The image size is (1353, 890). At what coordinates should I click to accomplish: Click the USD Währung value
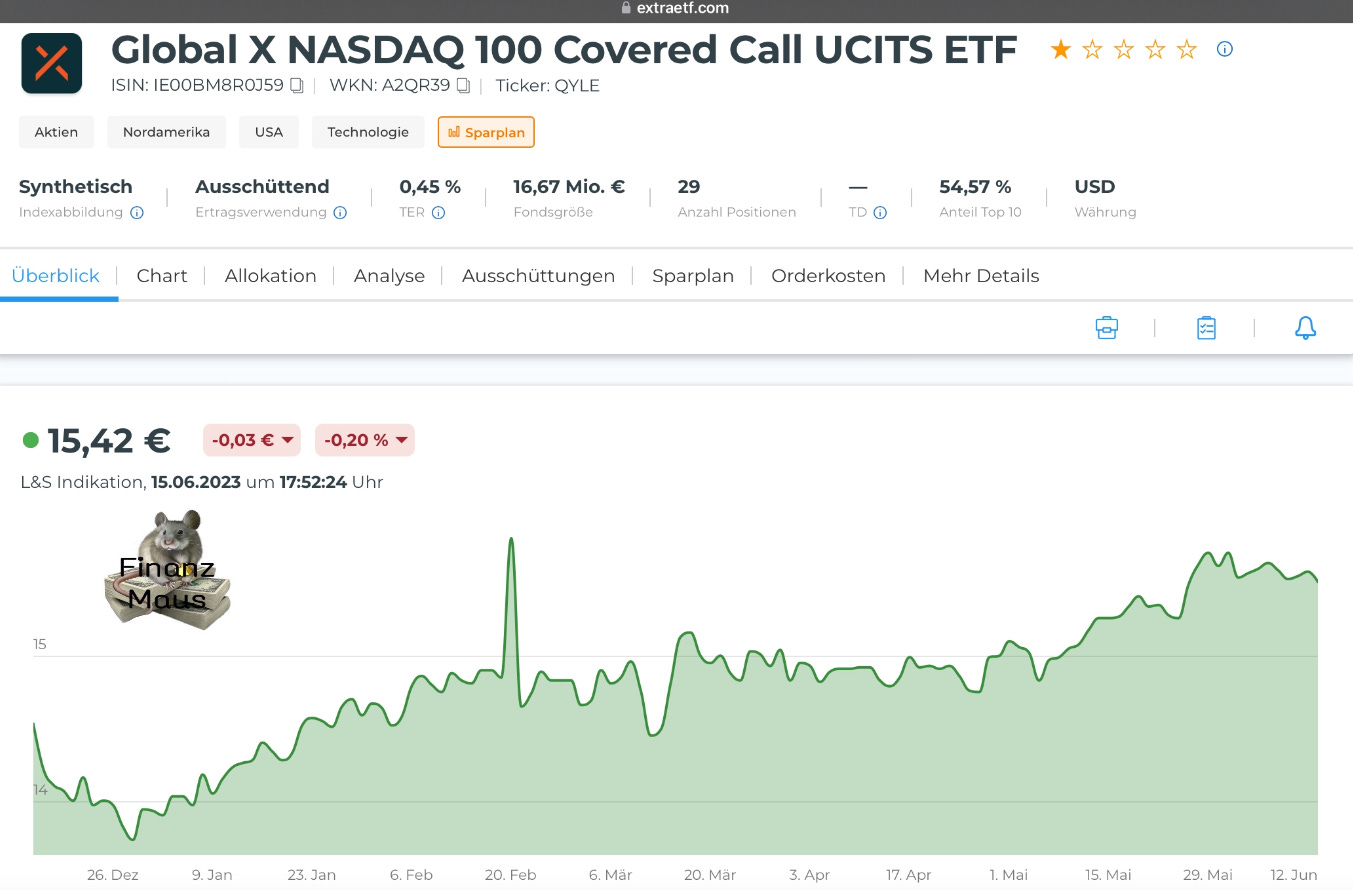click(x=1095, y=187)
